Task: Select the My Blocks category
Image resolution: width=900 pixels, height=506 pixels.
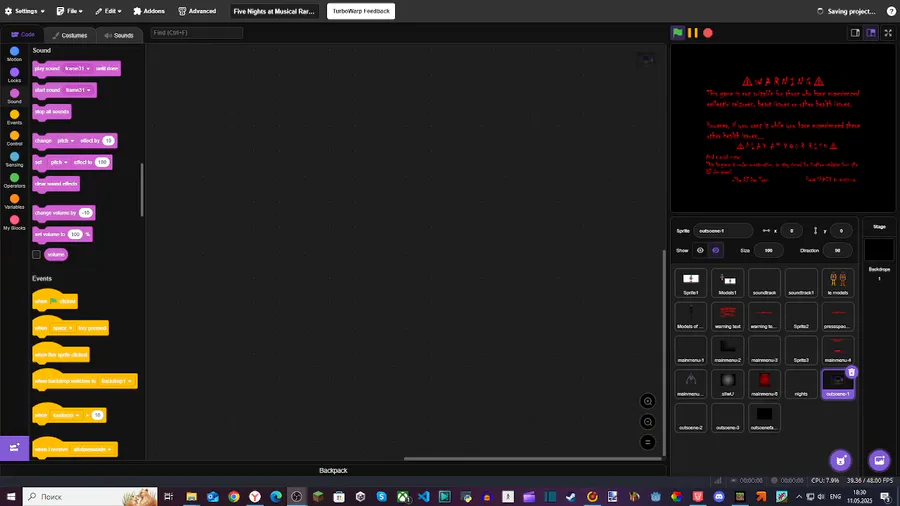Action: pos(14,223)
